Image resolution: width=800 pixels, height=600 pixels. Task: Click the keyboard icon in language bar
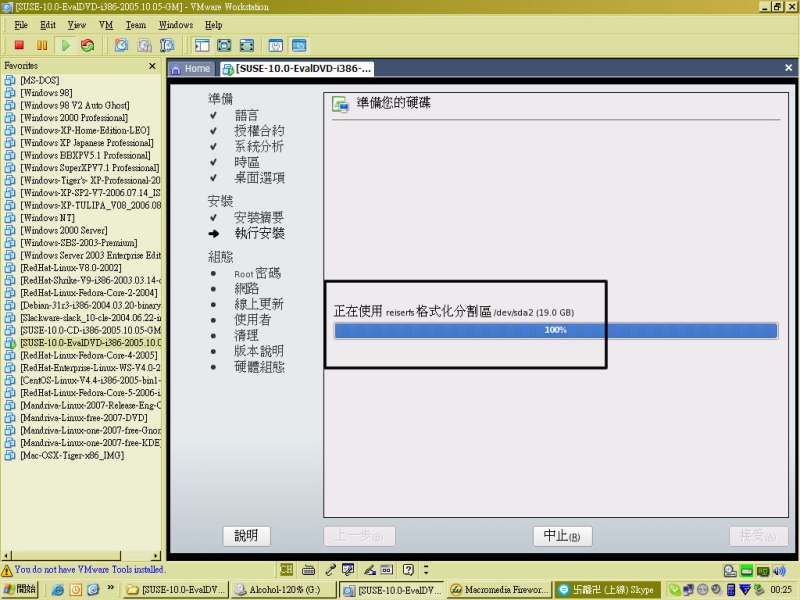click(x=308, y=569)
